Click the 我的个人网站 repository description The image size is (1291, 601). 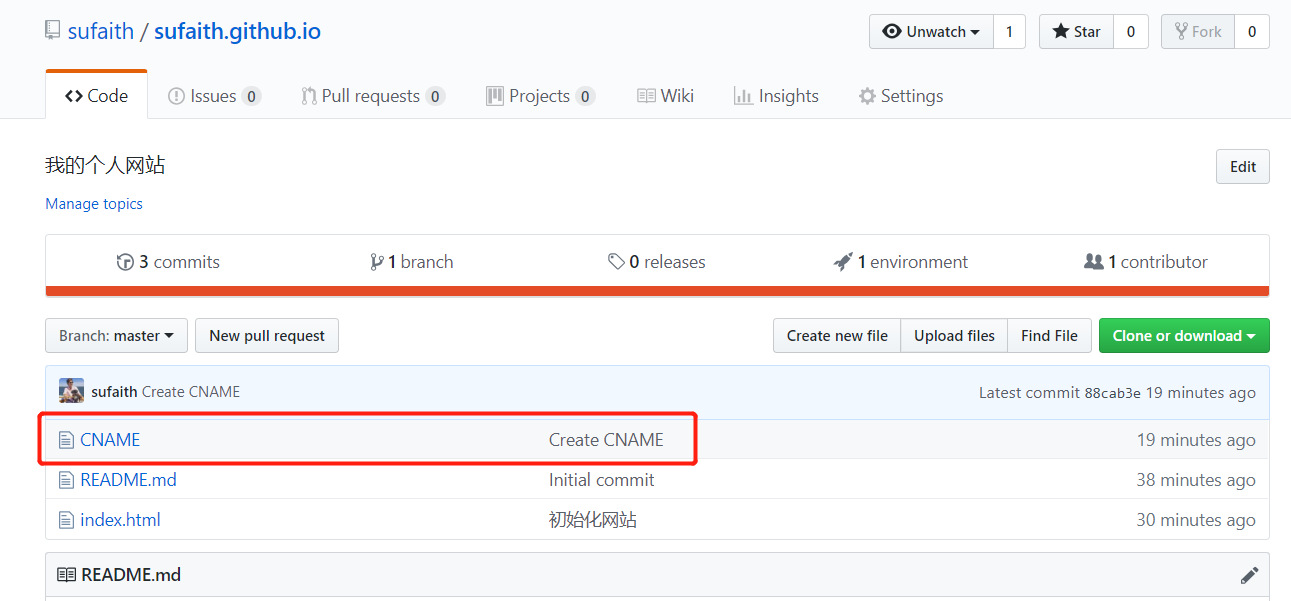point(105,166)
